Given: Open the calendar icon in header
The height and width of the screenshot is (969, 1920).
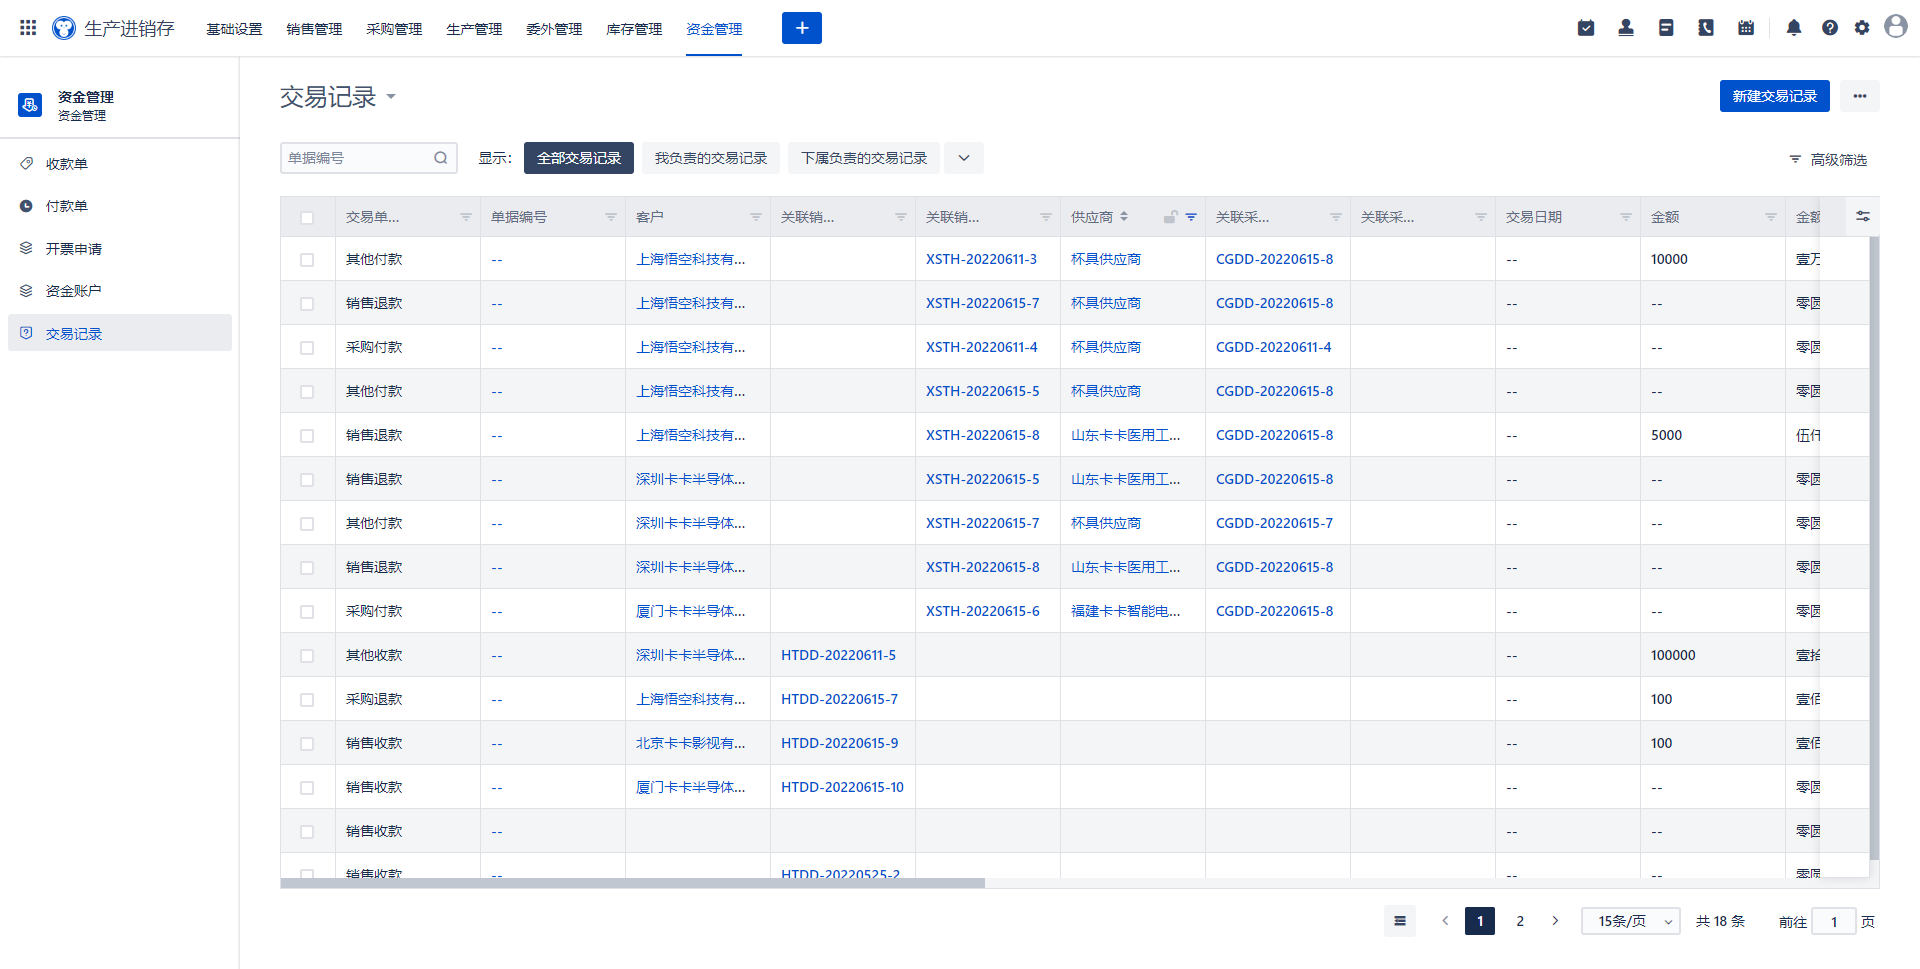Looking at the screenshot, I should pos(1746,28).
